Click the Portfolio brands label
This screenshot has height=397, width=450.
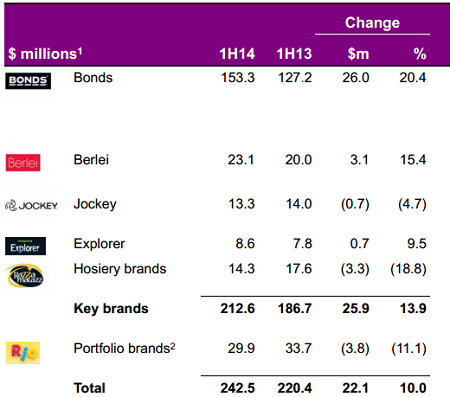[x=124, y=348]
